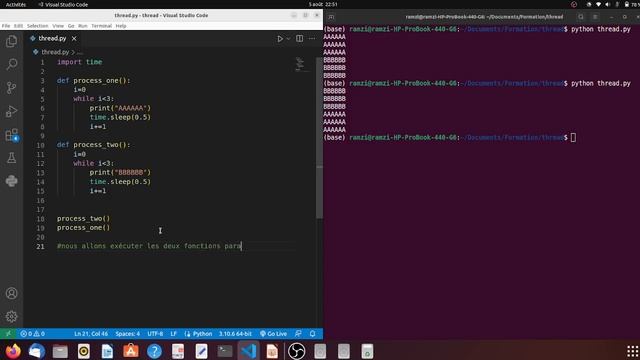Viewport: 640px width, 360px height.
Task: Open the Manage gear menu
Action: tap(11, 316)
